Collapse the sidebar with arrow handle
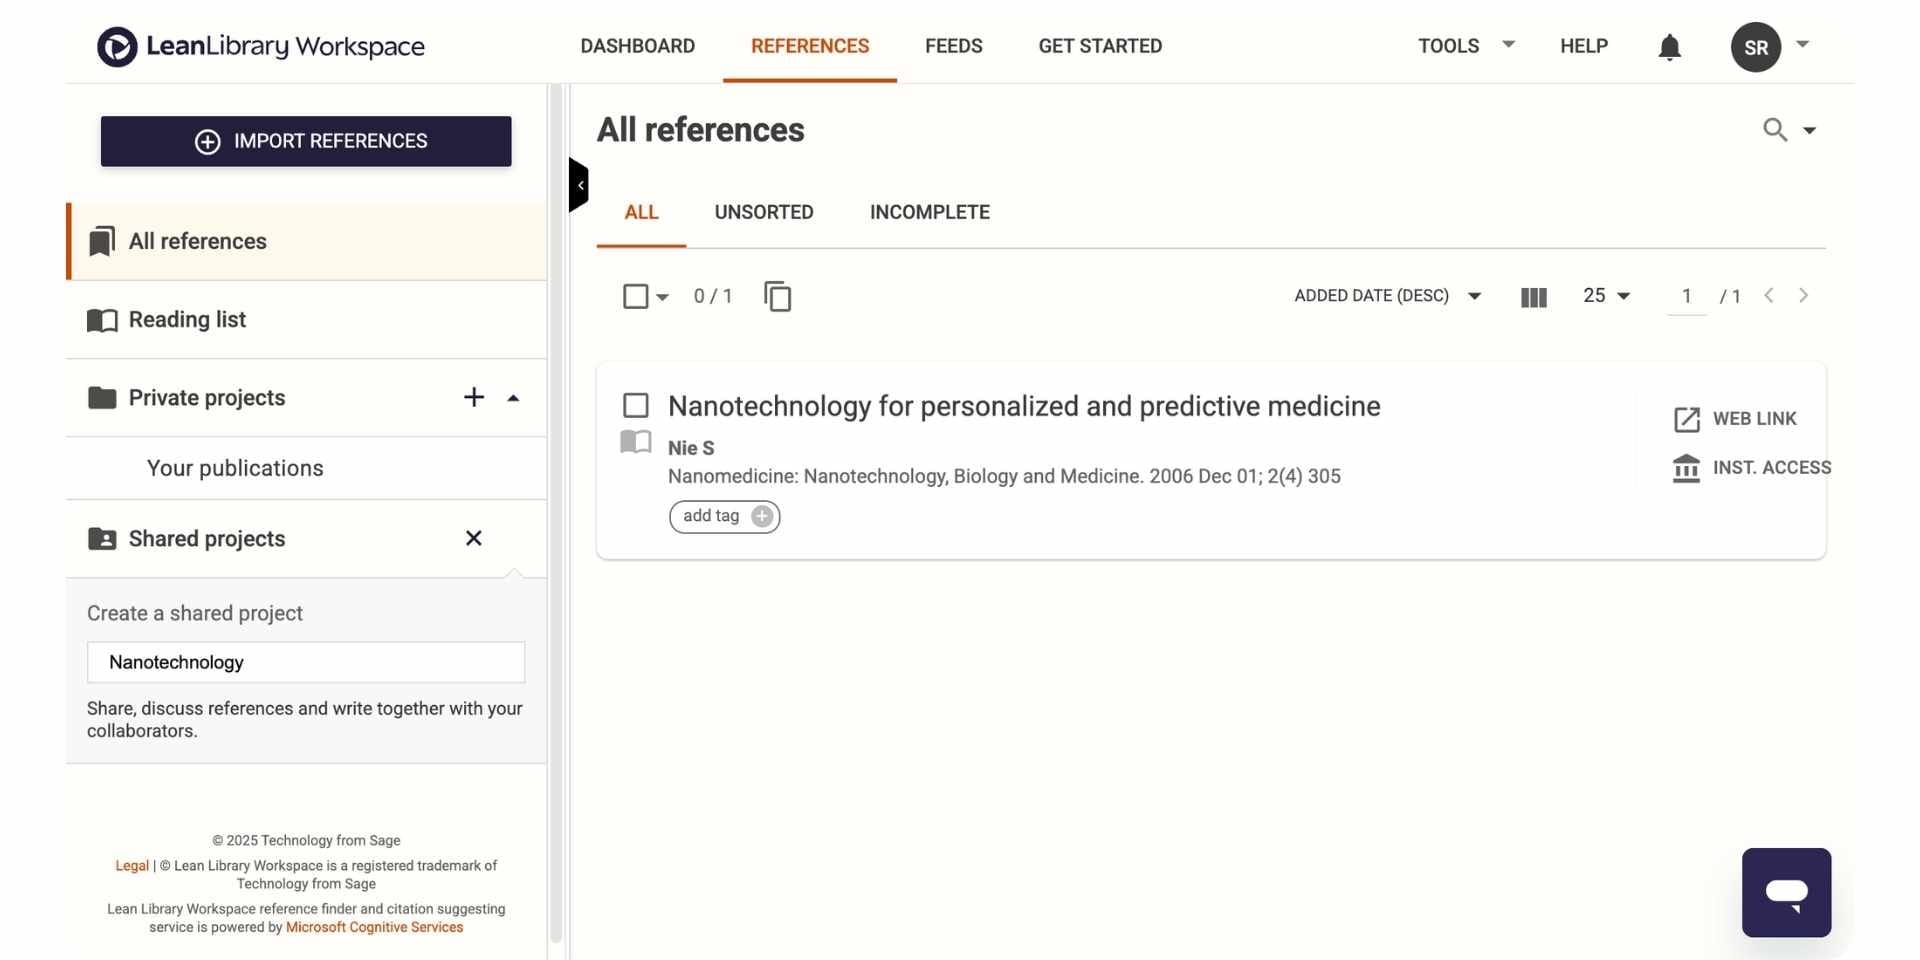Screen dimensions: 1920x960 coord(578,185)
